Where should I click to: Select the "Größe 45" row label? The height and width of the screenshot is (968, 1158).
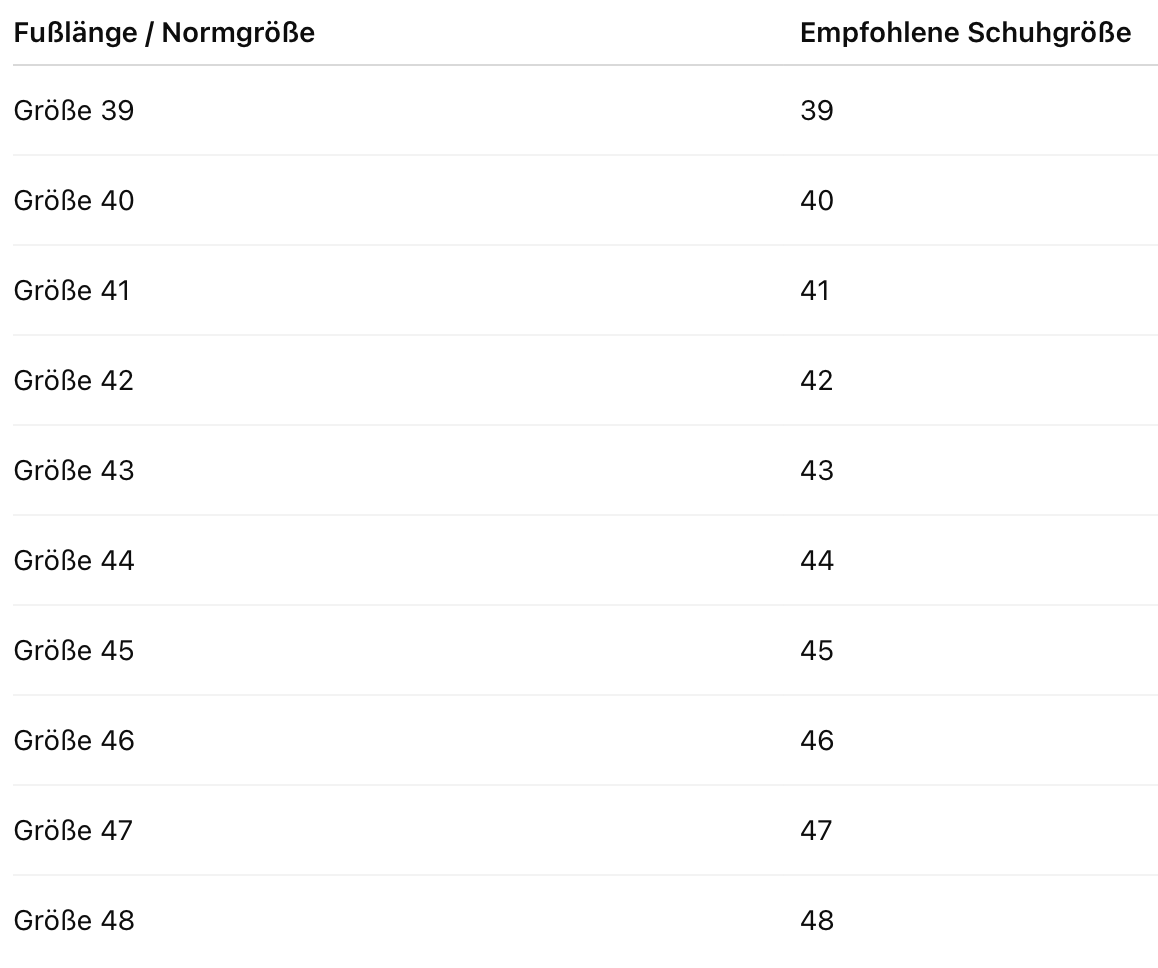pyautogui.click(x=74, y=651)
